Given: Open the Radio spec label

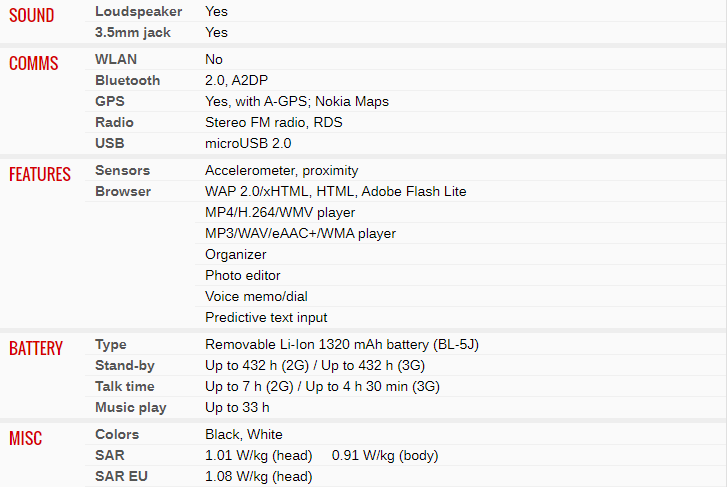Looking at the screenshot, I should [x=114, y=122].
